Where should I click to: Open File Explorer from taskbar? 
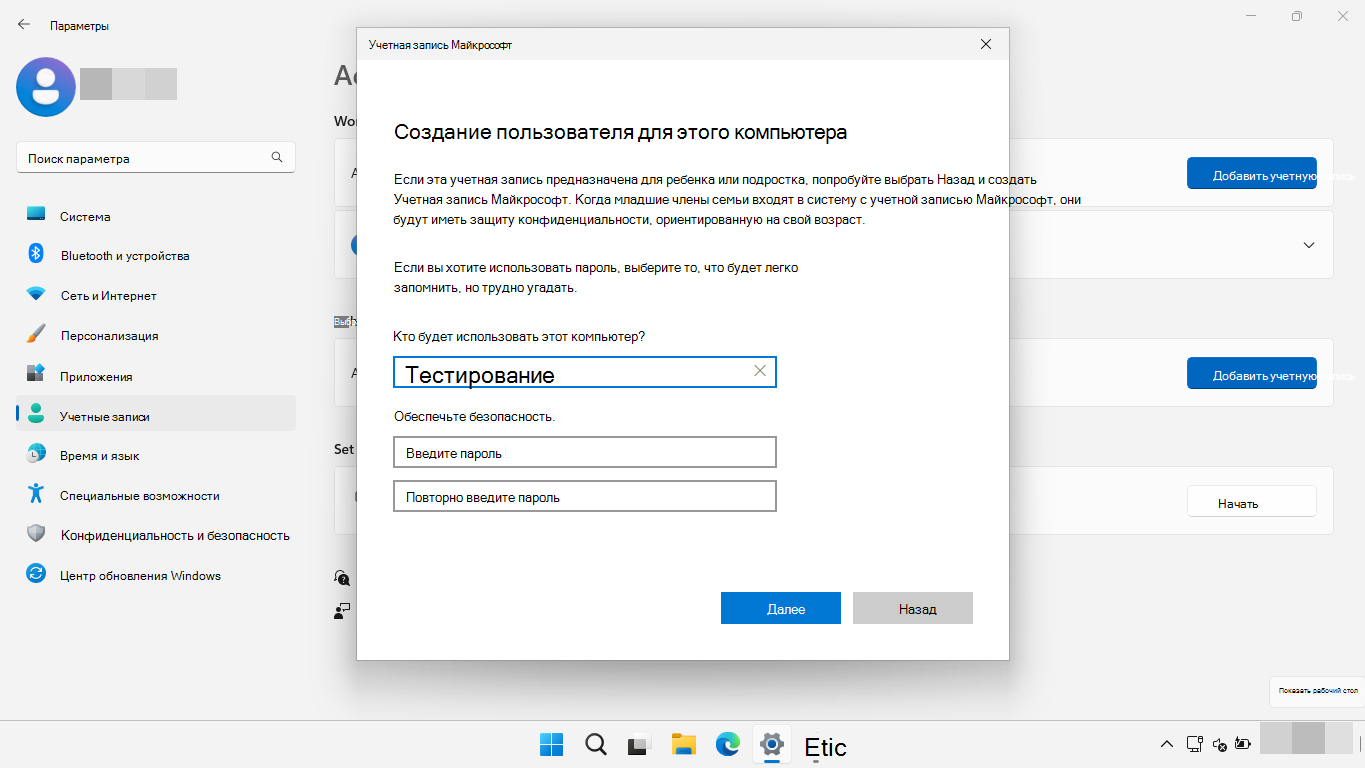(683, 745)
